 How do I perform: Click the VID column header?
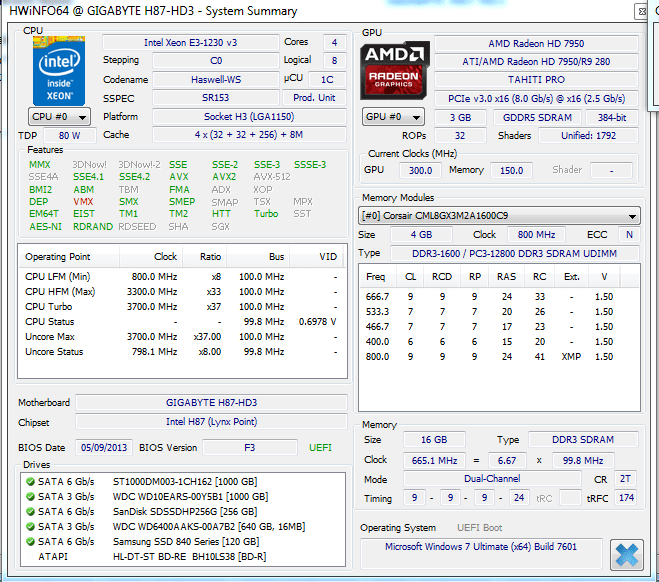click(x=316, y=257)
